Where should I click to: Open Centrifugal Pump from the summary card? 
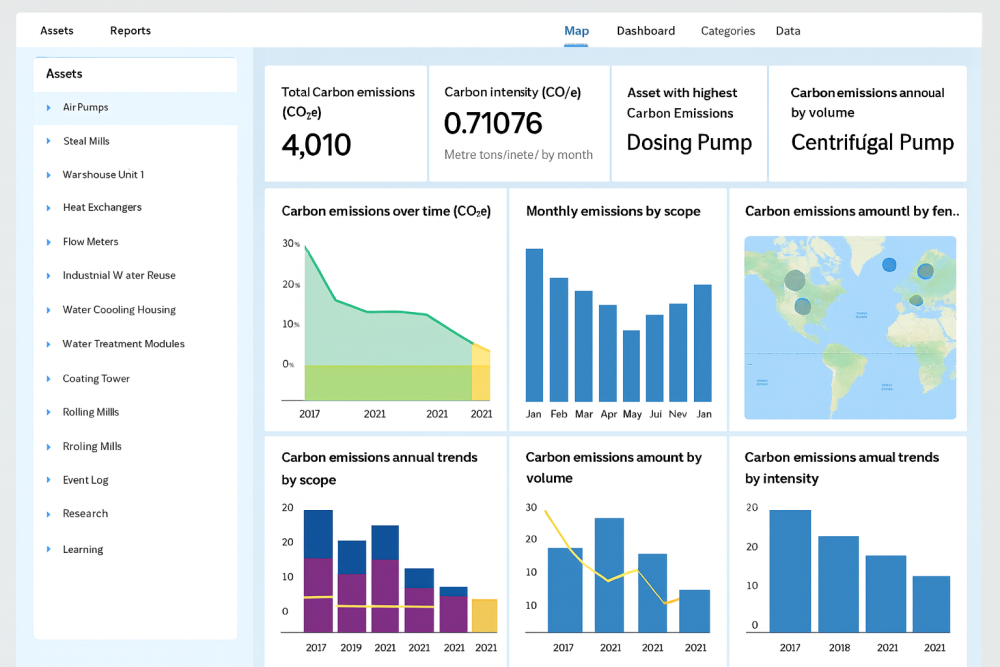click(x=872, y=143)
